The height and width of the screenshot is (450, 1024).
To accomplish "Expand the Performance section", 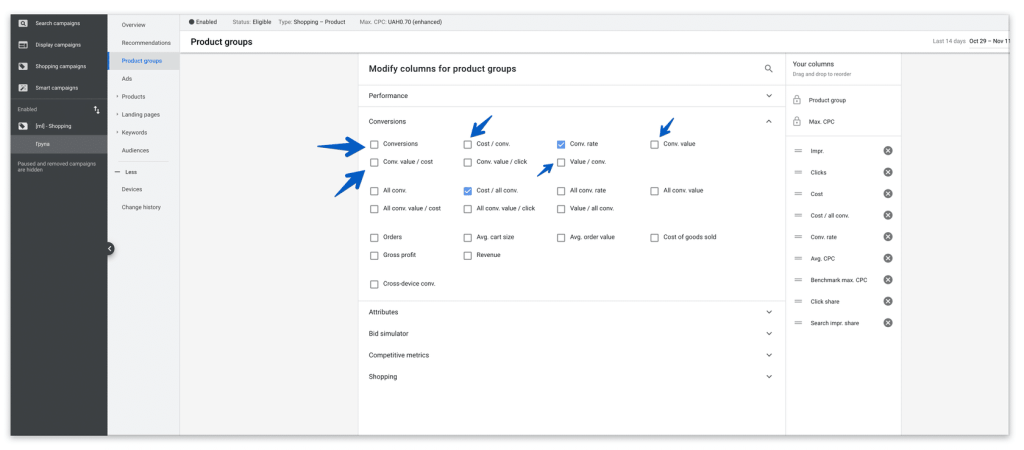I will point(768,96).
